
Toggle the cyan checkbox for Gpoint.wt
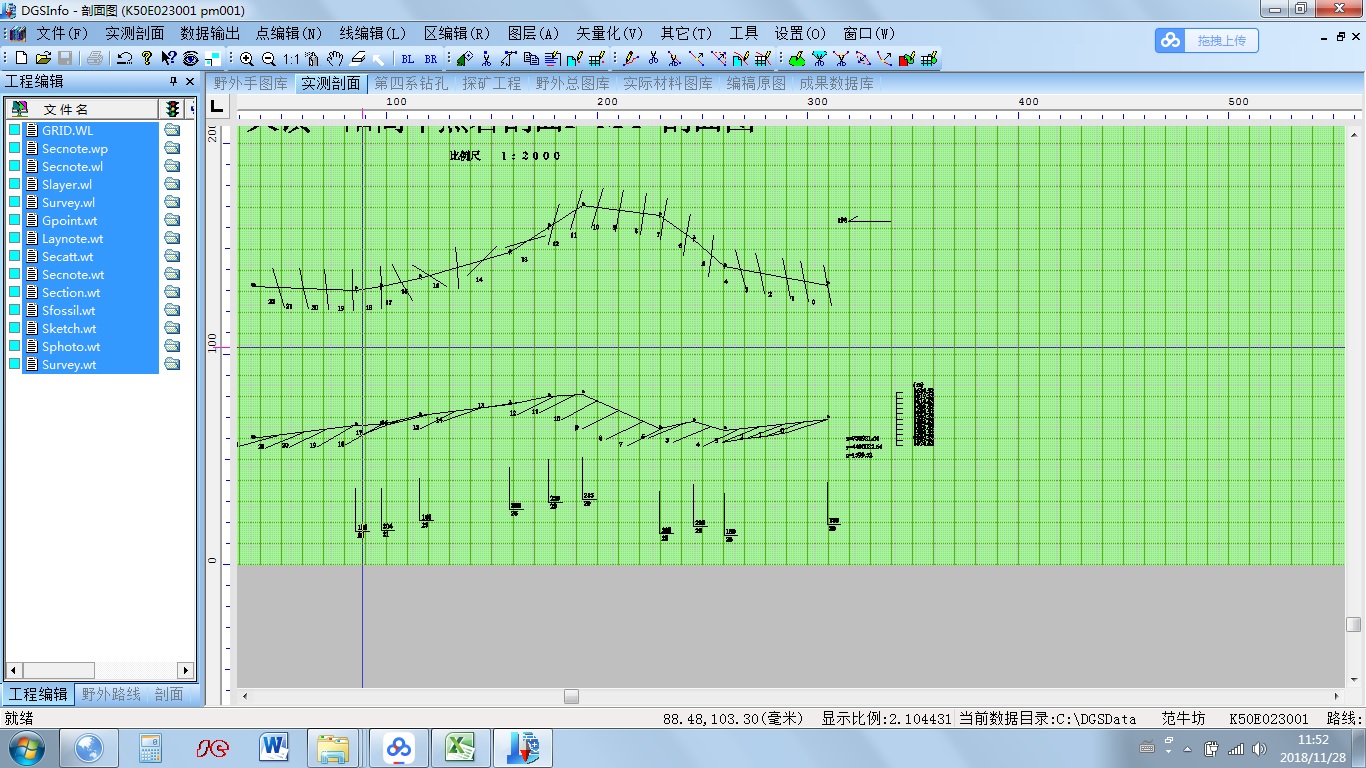pos(15,220)
